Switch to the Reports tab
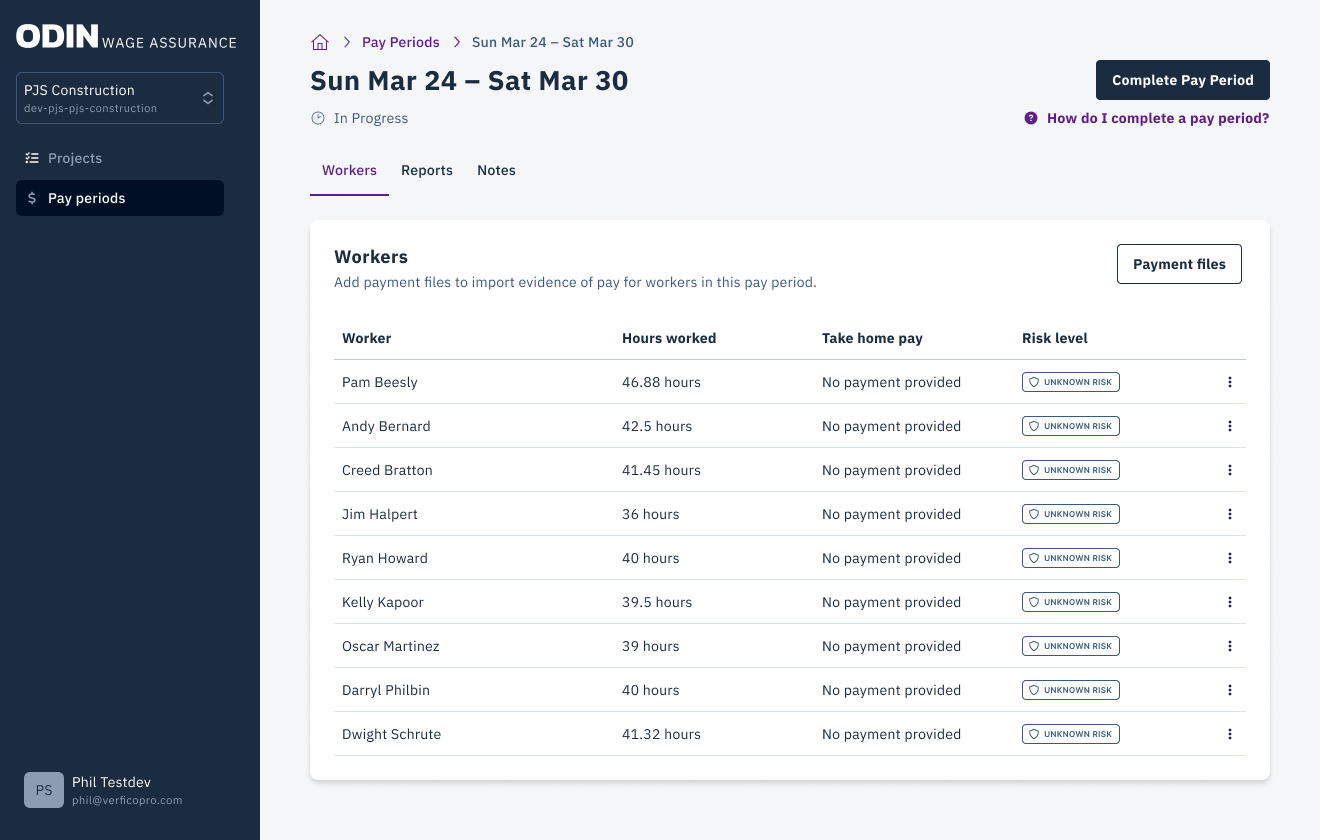 (427, 170)
